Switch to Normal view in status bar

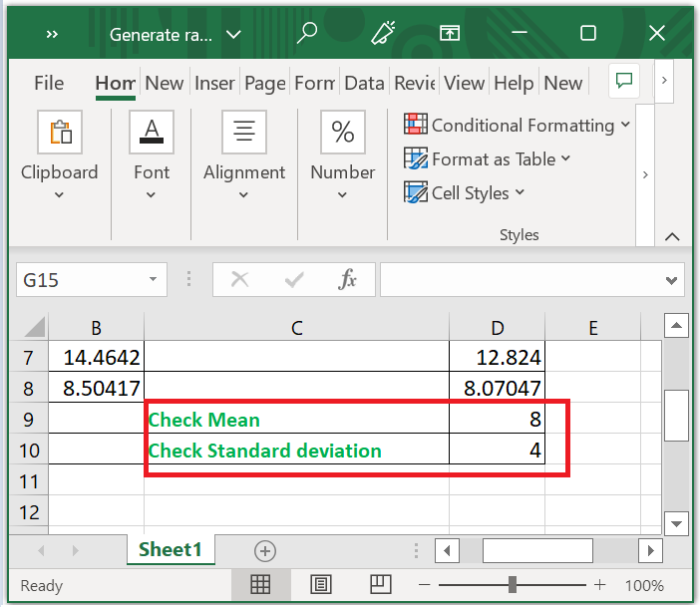260,584
